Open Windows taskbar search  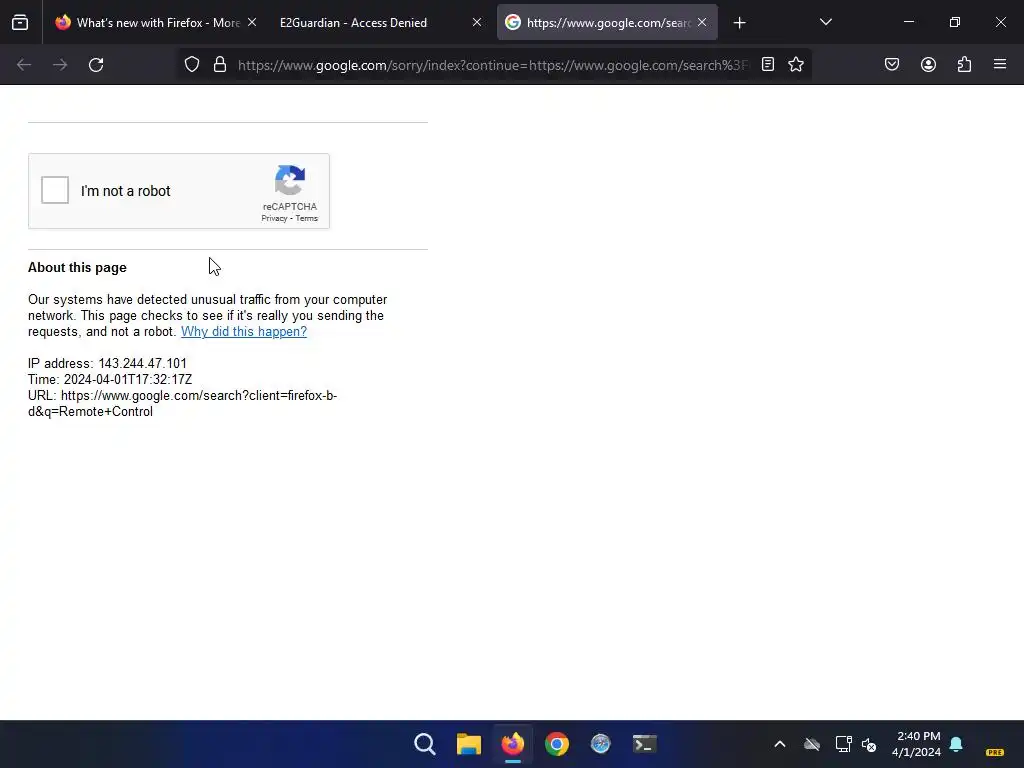point(424,744)
